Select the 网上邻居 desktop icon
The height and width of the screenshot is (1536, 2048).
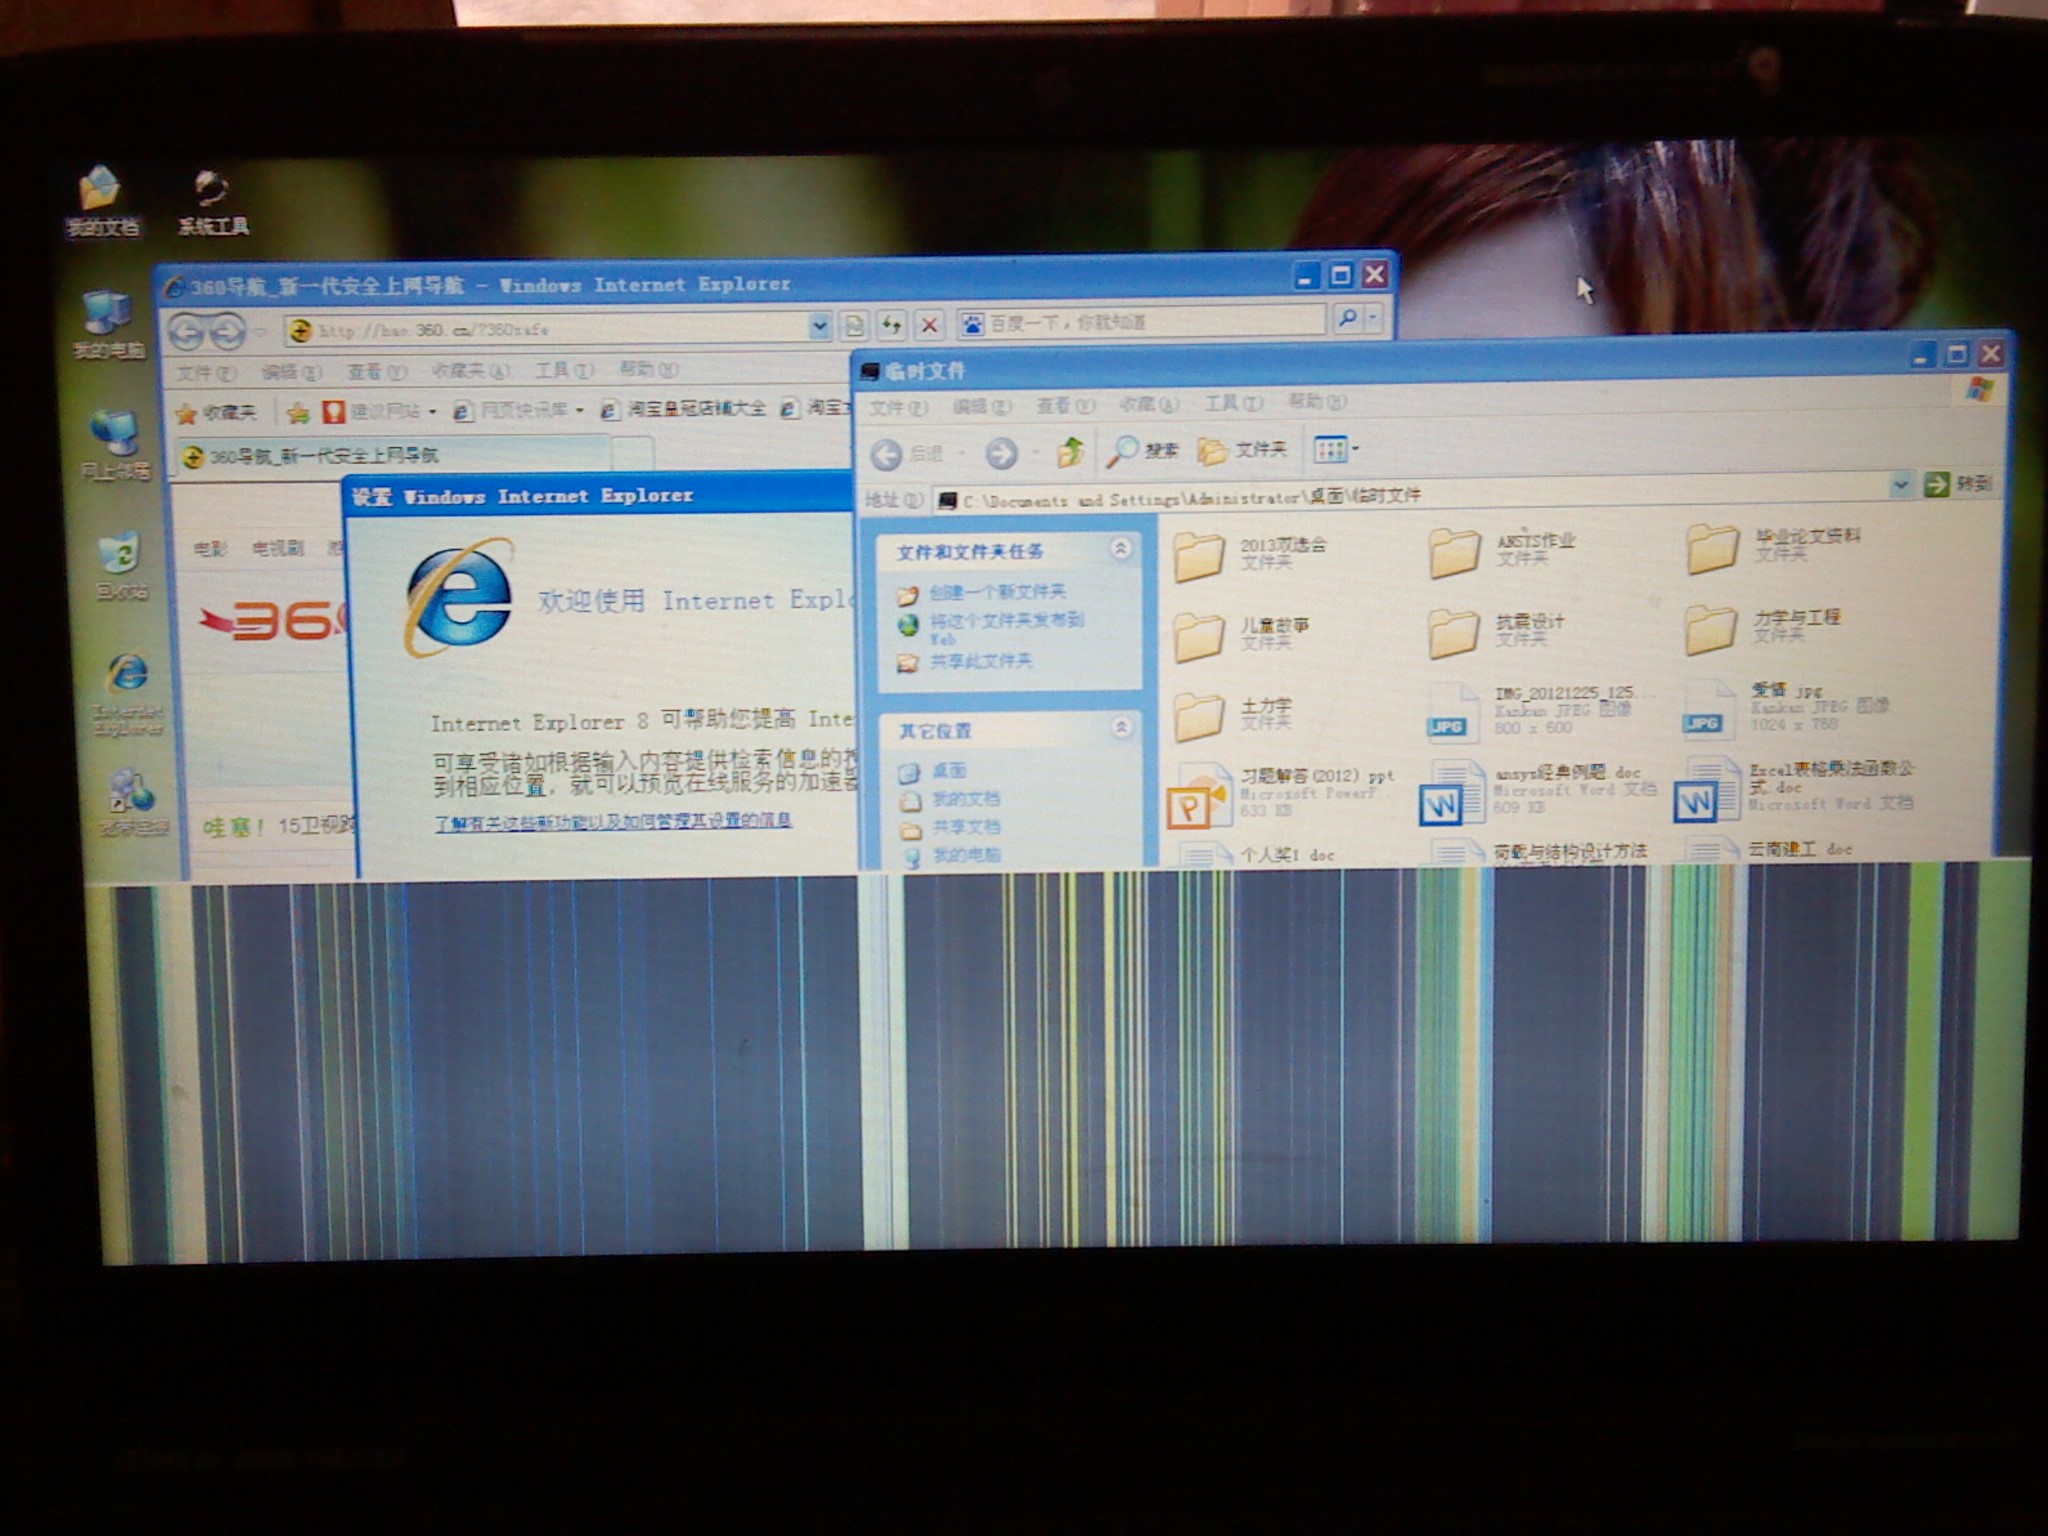[x=115, y=446]
